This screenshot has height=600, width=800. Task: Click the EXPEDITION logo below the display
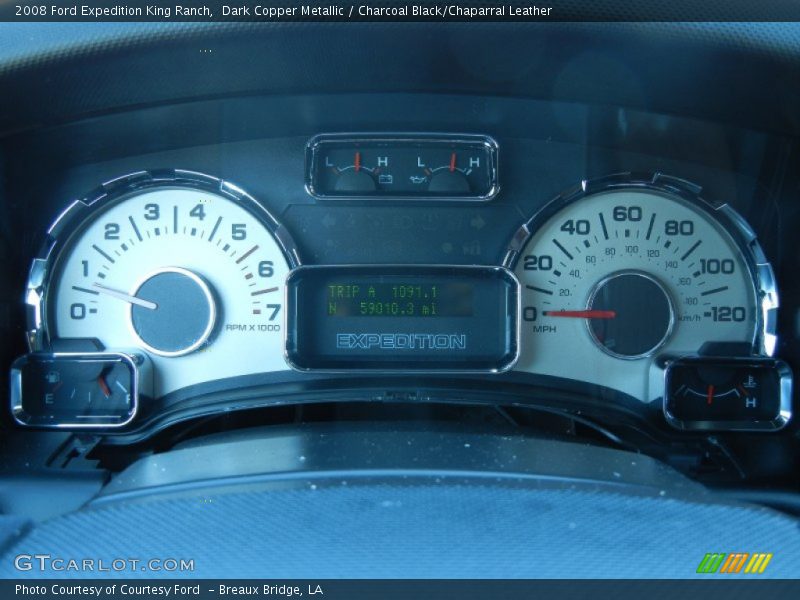(401, 341)
